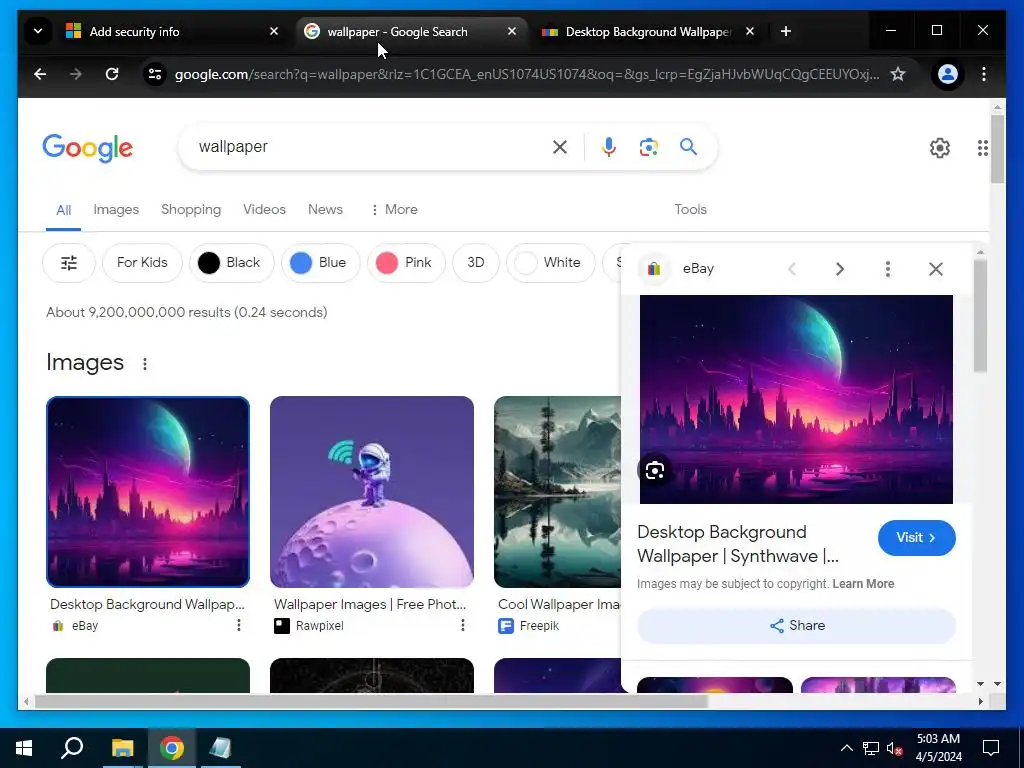Apply the For Kids filter chip

(x=142, y=263)
